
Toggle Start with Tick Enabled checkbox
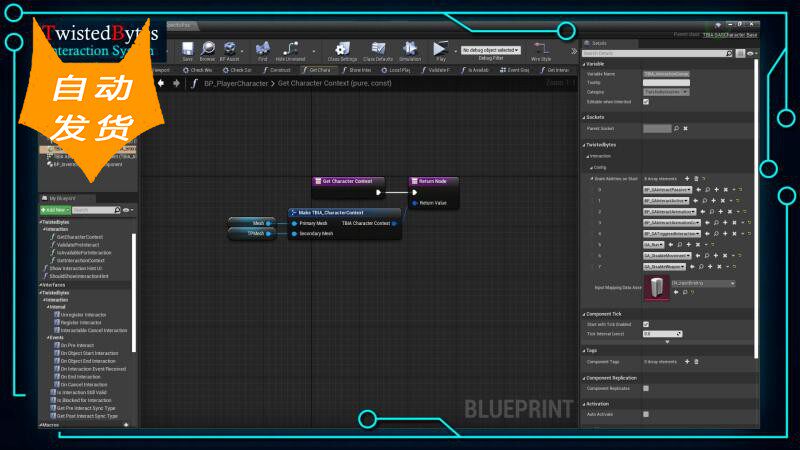(646, 324)
